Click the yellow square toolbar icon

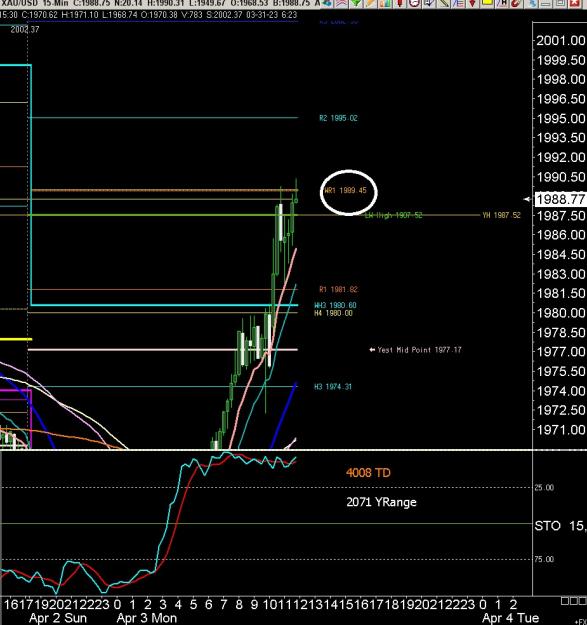coord(487,3)
